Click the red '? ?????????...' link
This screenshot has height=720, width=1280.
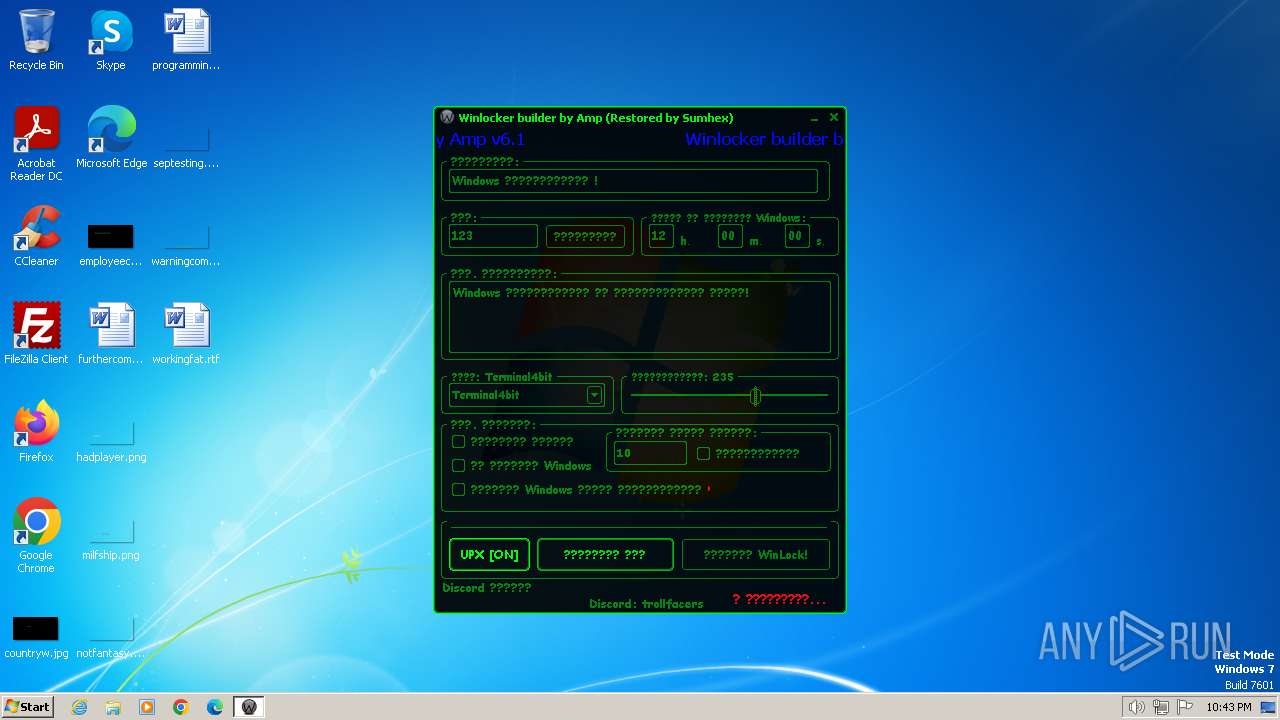click(779, 599)
